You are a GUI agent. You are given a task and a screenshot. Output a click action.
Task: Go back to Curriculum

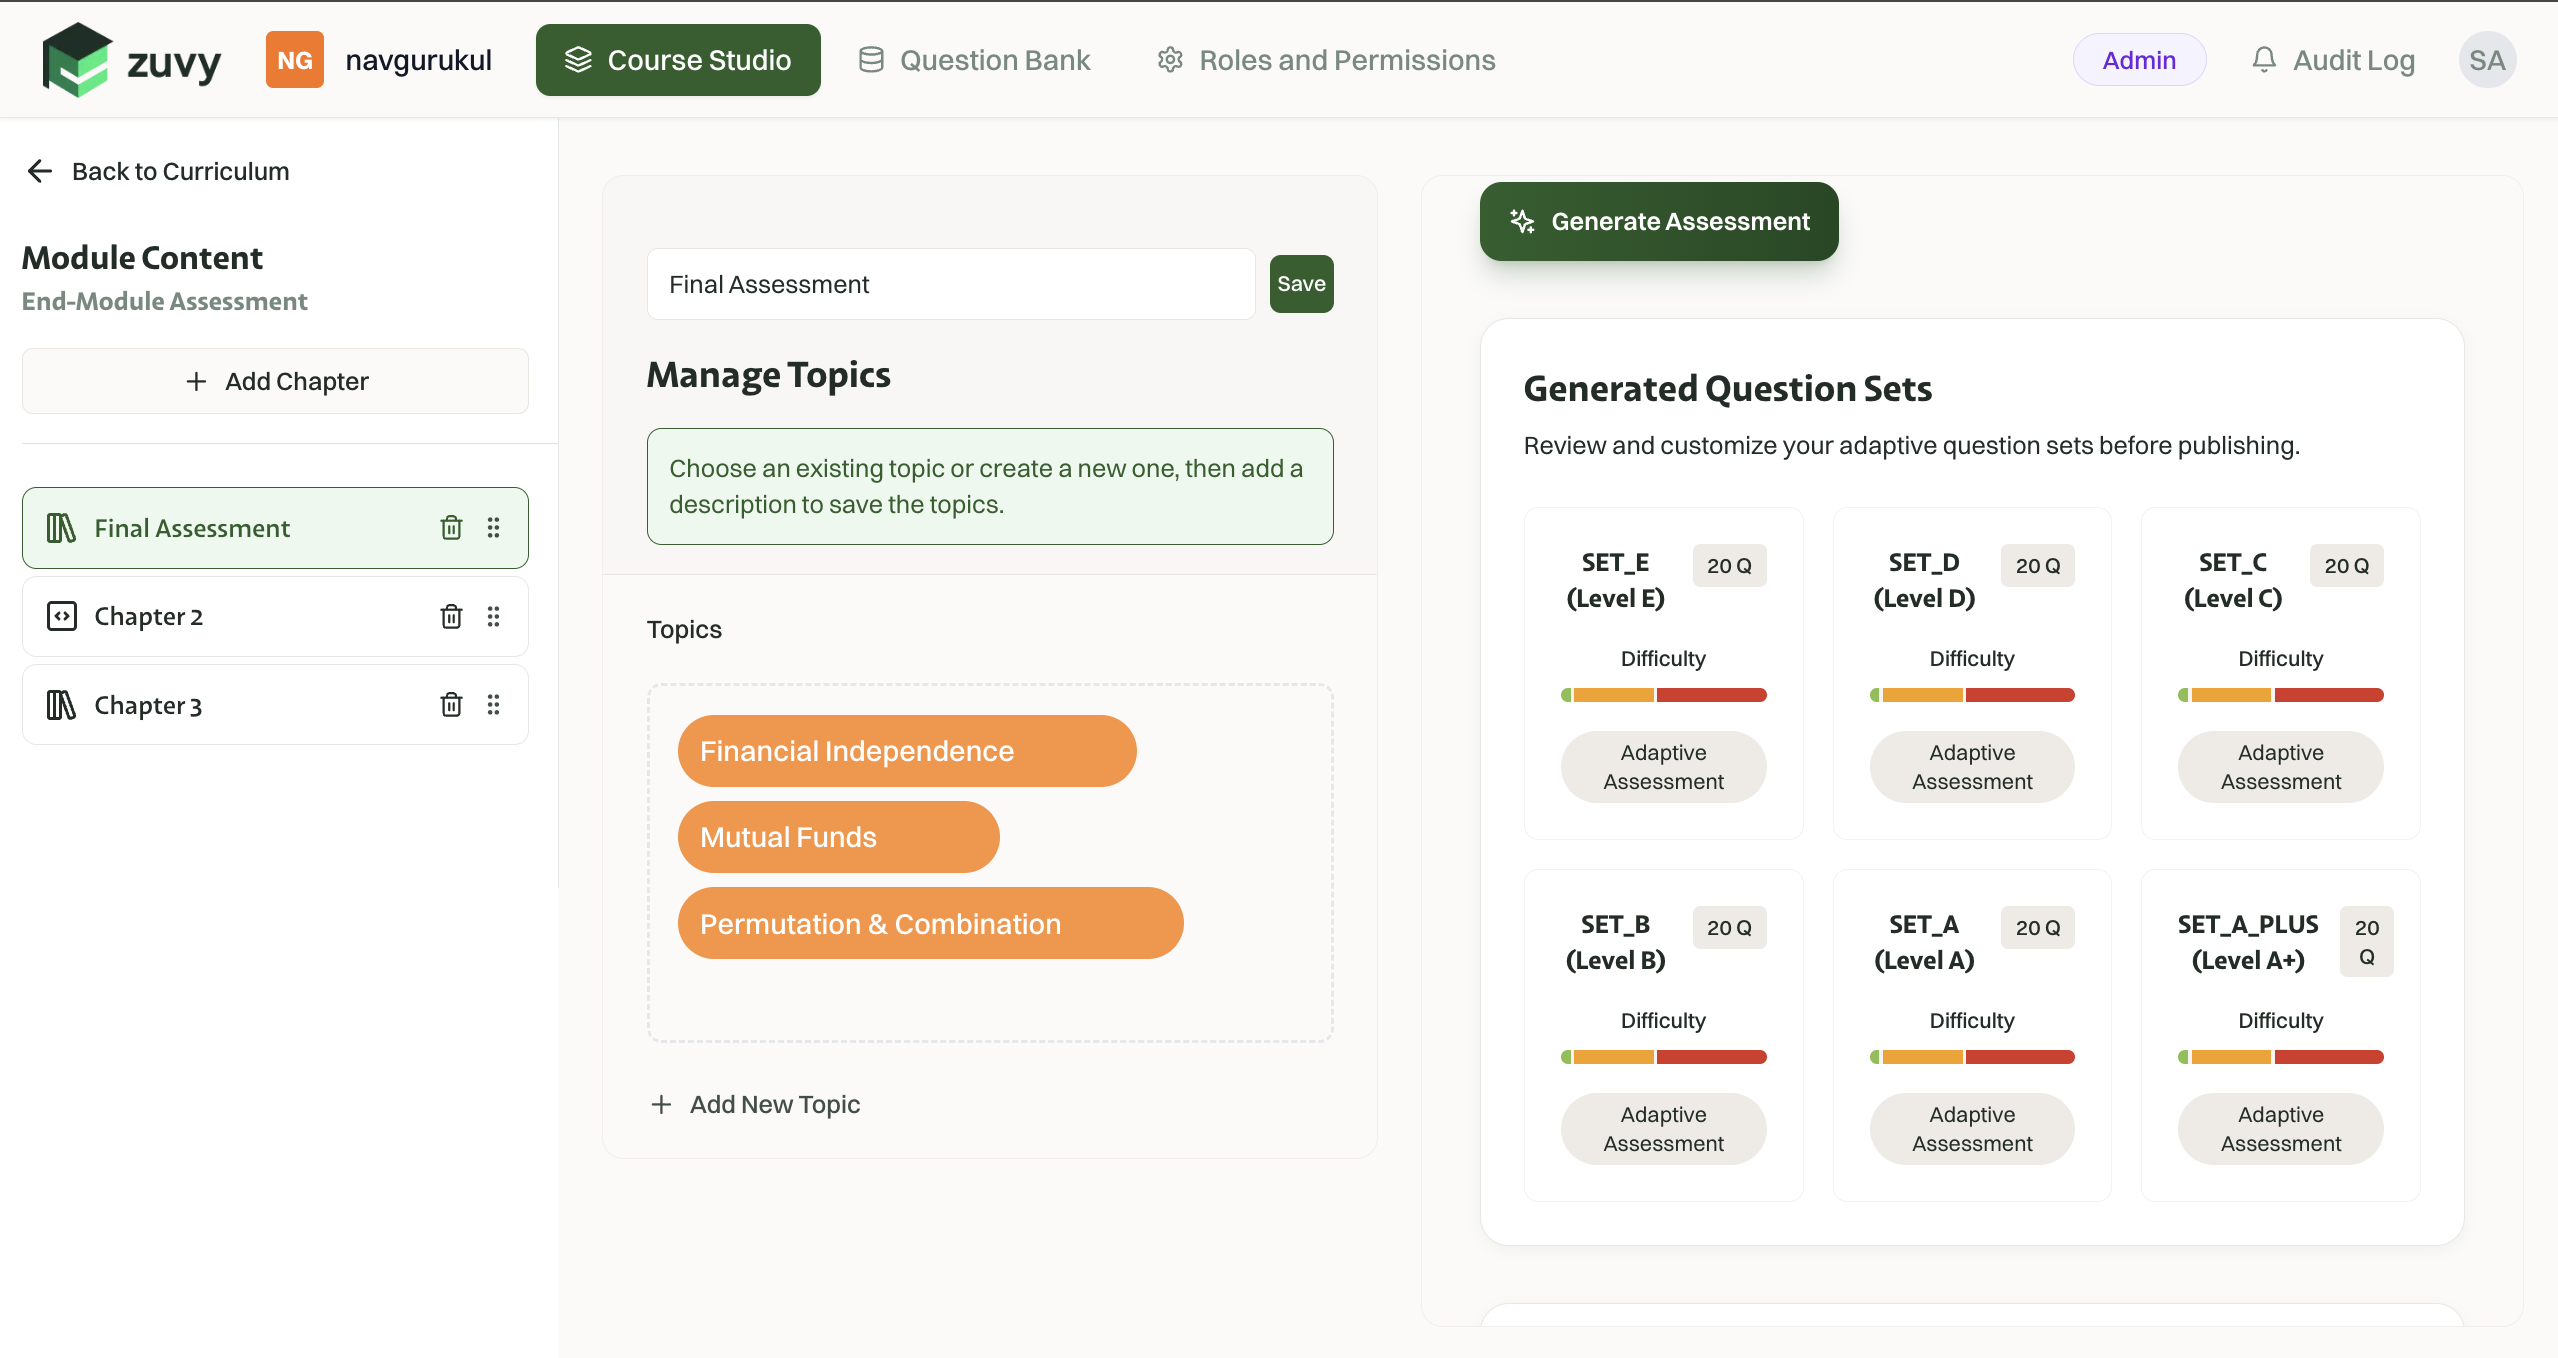[x=157, y=171]
